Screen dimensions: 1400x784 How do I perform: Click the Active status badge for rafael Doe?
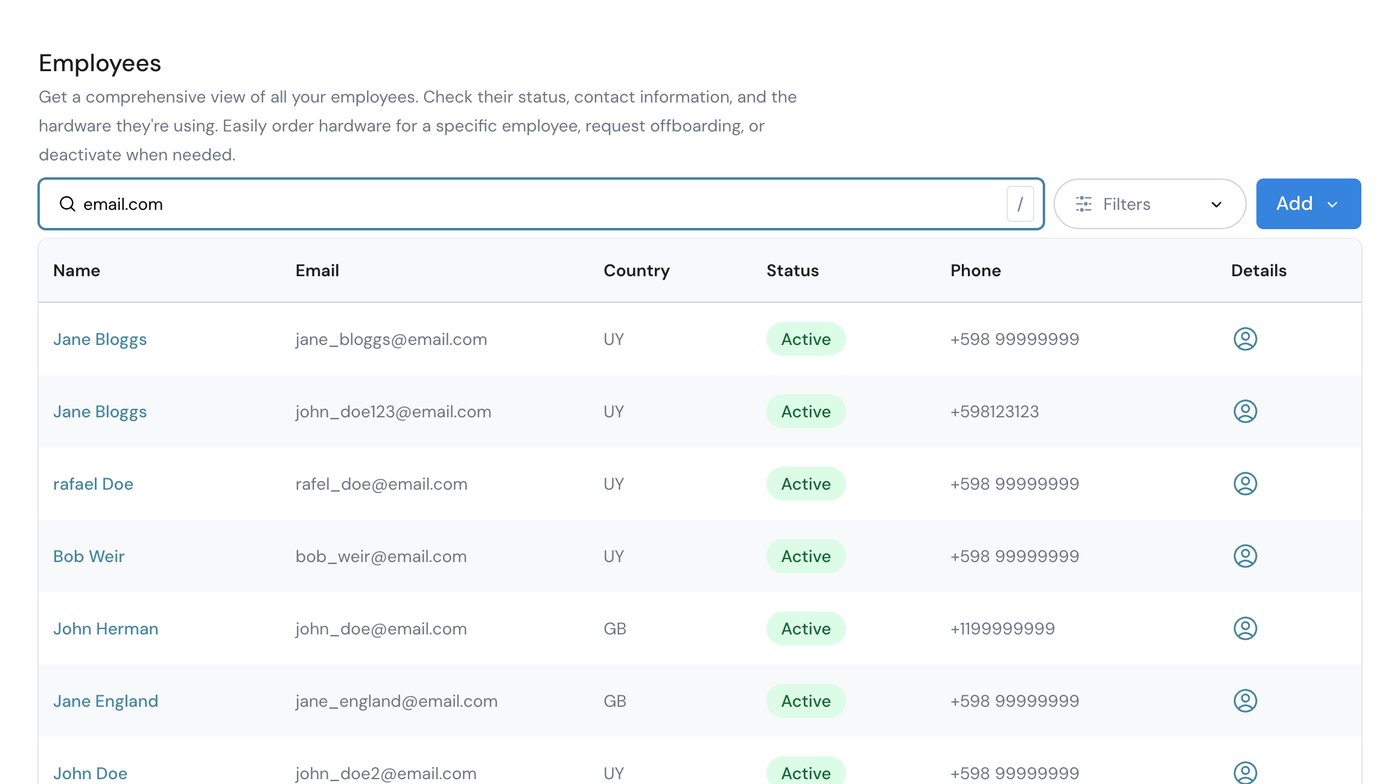806,484
